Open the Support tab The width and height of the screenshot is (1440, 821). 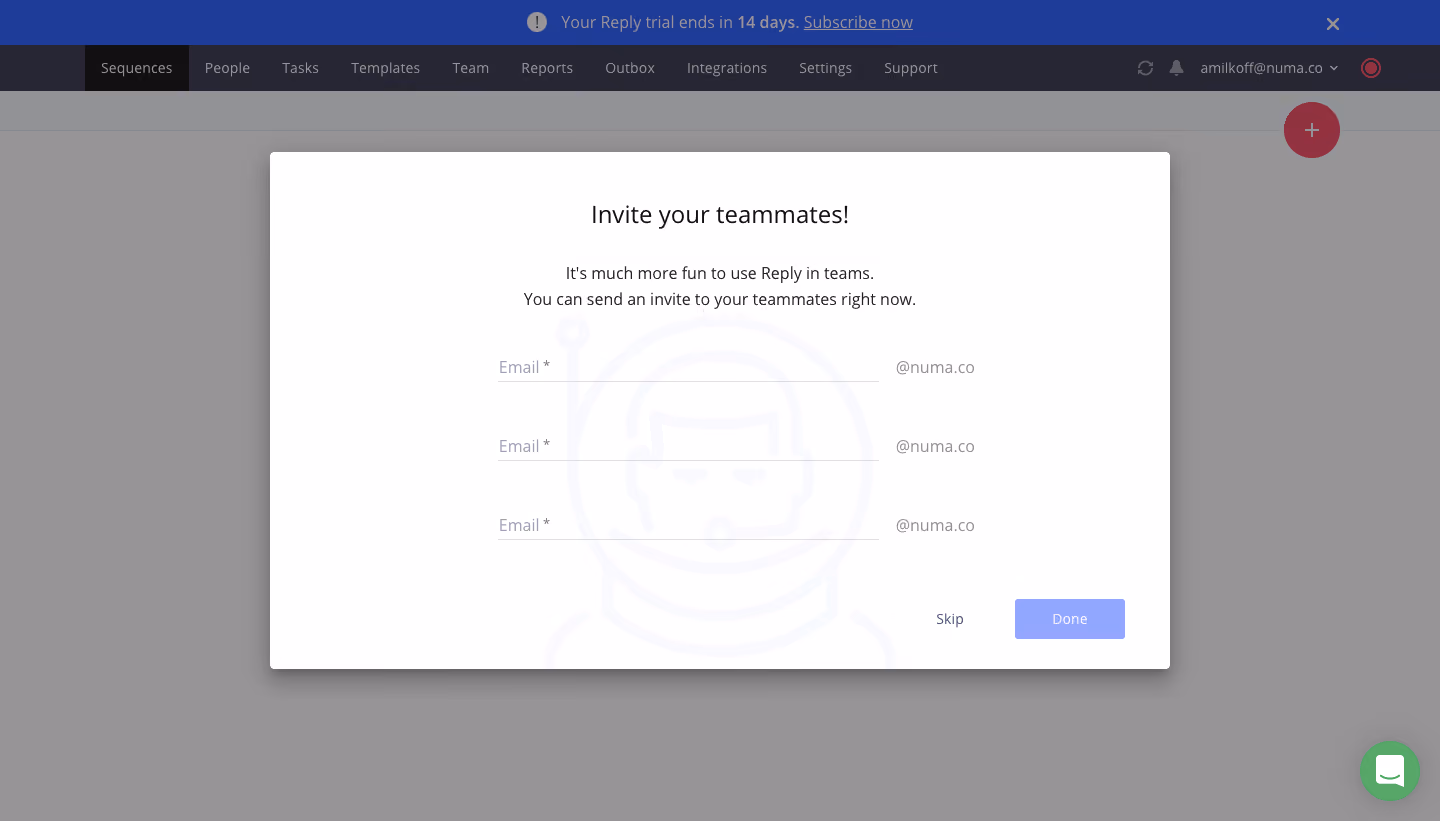pos(911,68)
